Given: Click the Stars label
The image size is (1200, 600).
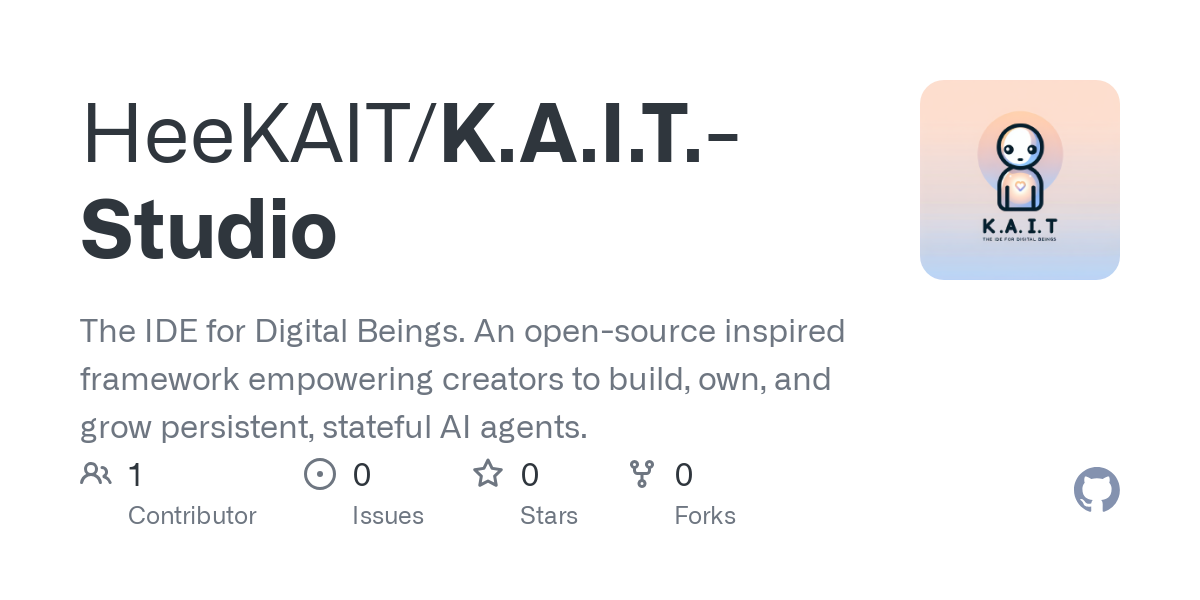Looking at the screenshot, I should [x=549, y=516].
